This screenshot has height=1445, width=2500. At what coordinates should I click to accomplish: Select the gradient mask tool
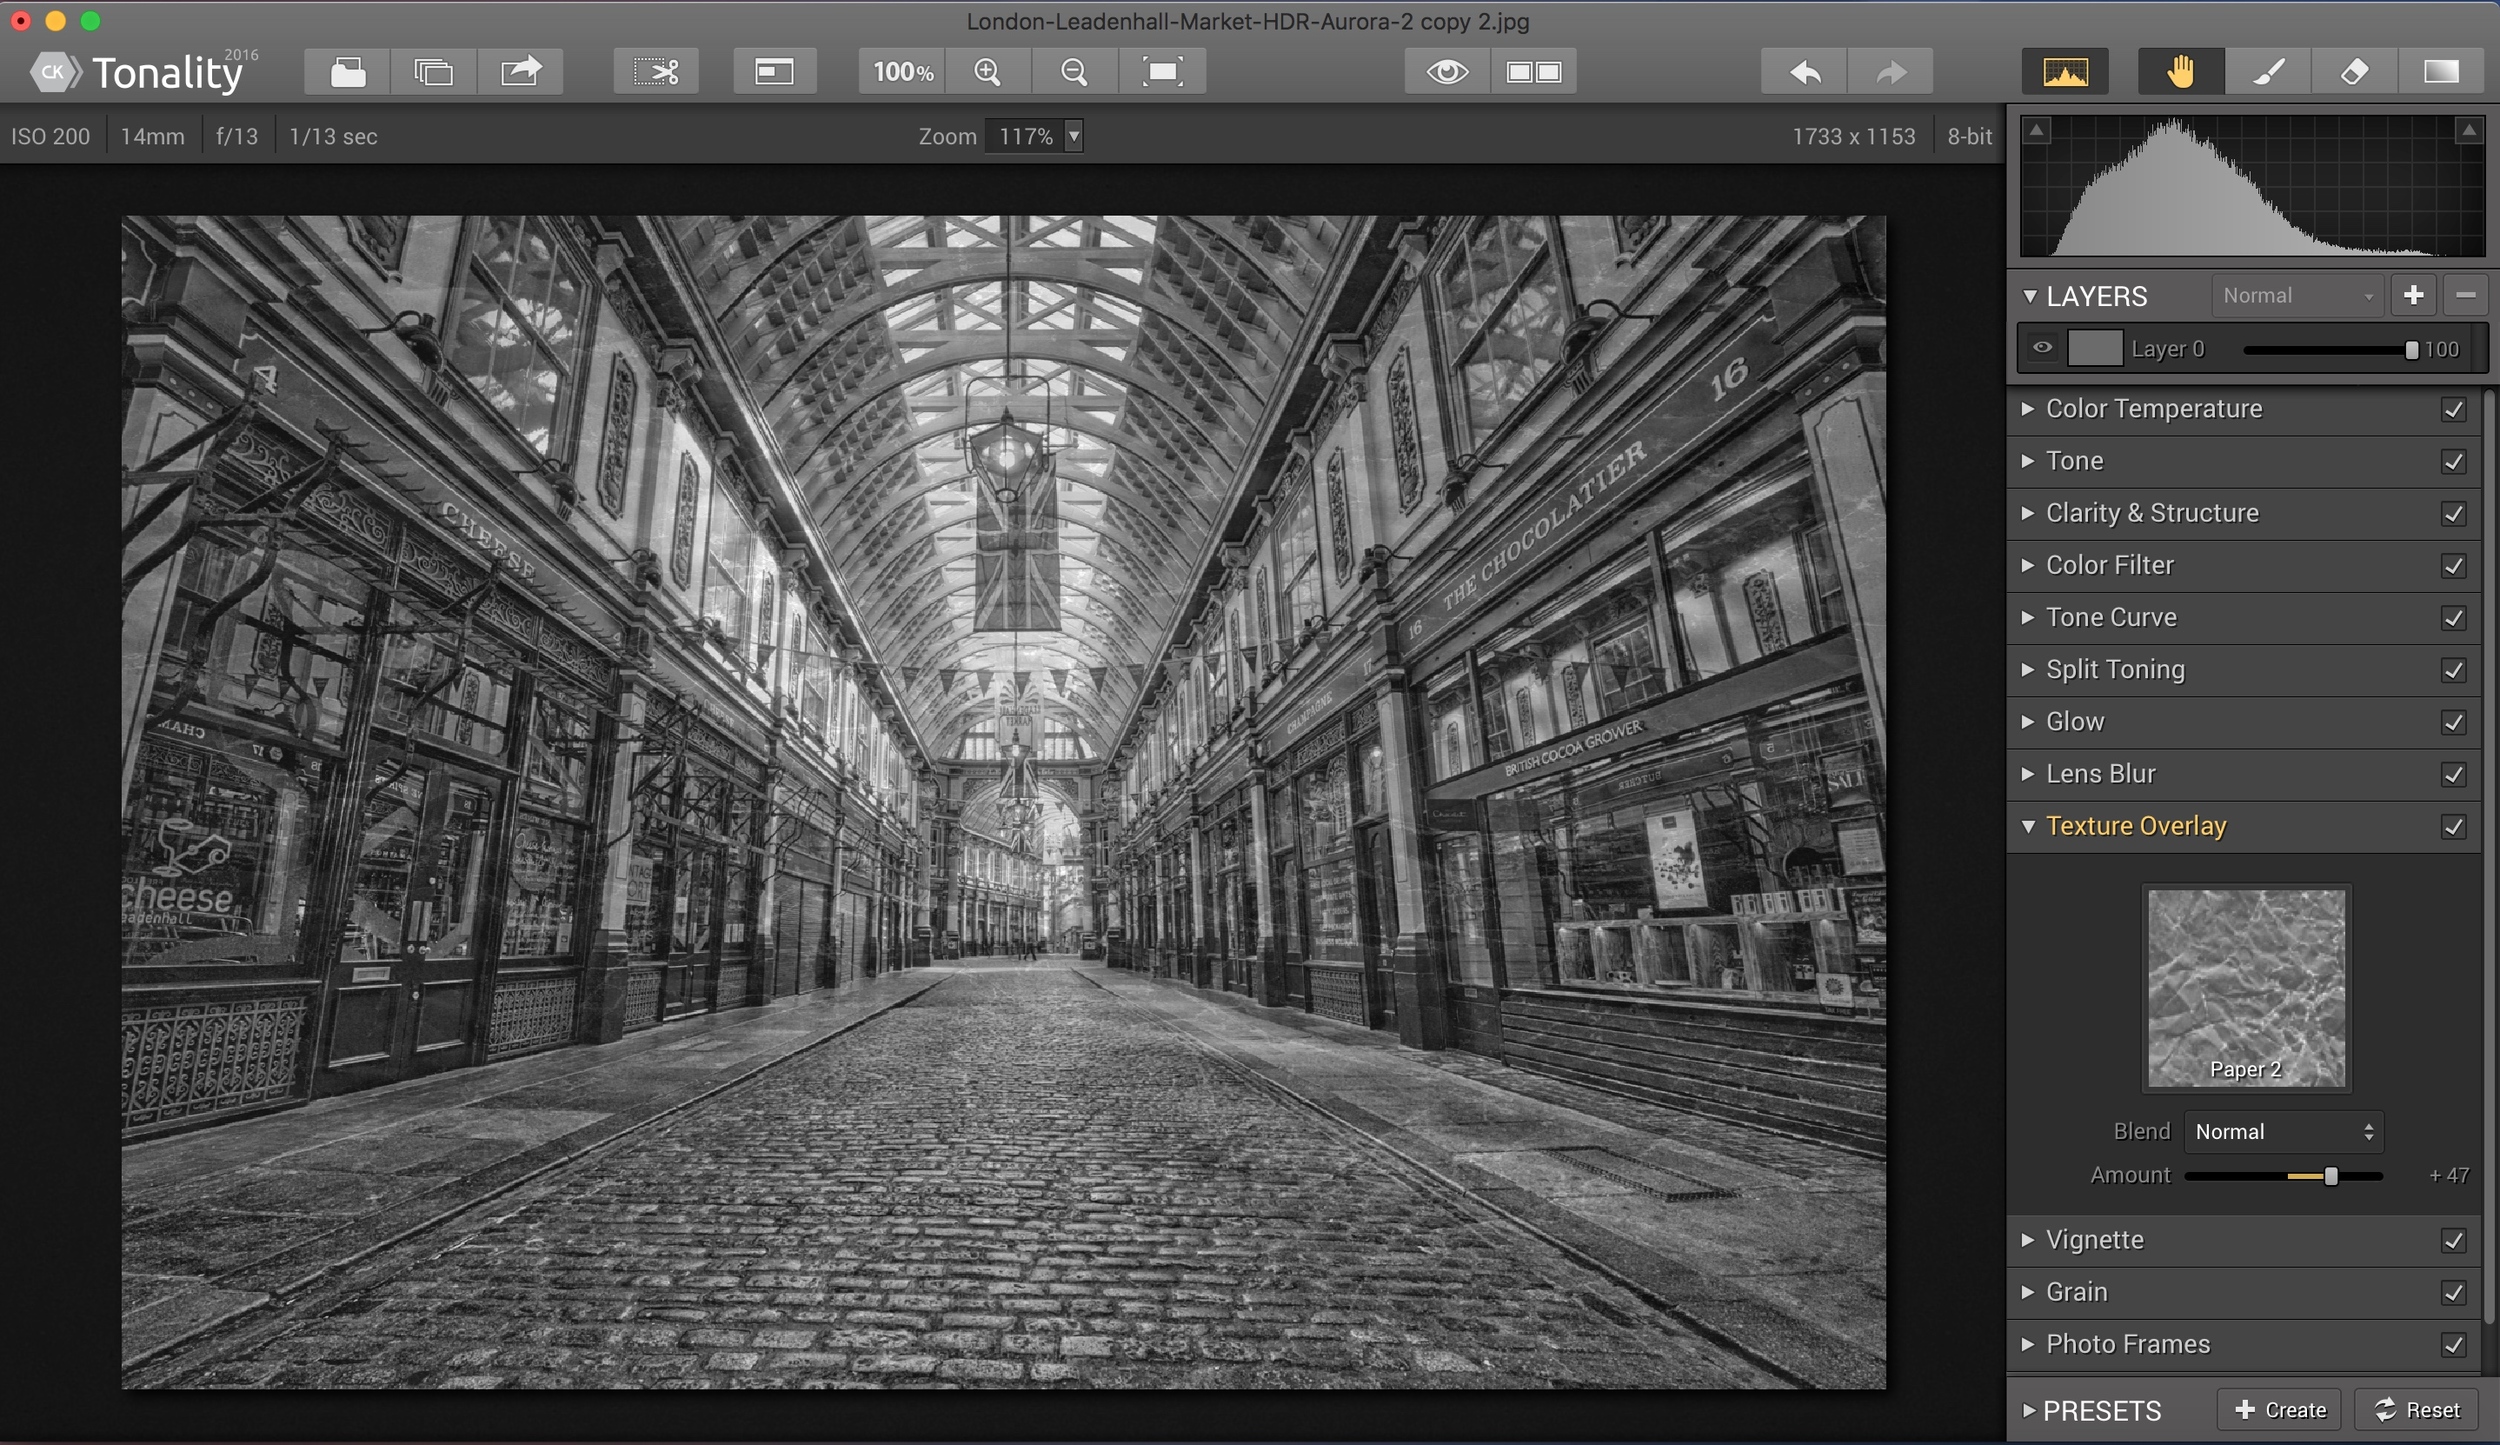tap(2441, 72)
